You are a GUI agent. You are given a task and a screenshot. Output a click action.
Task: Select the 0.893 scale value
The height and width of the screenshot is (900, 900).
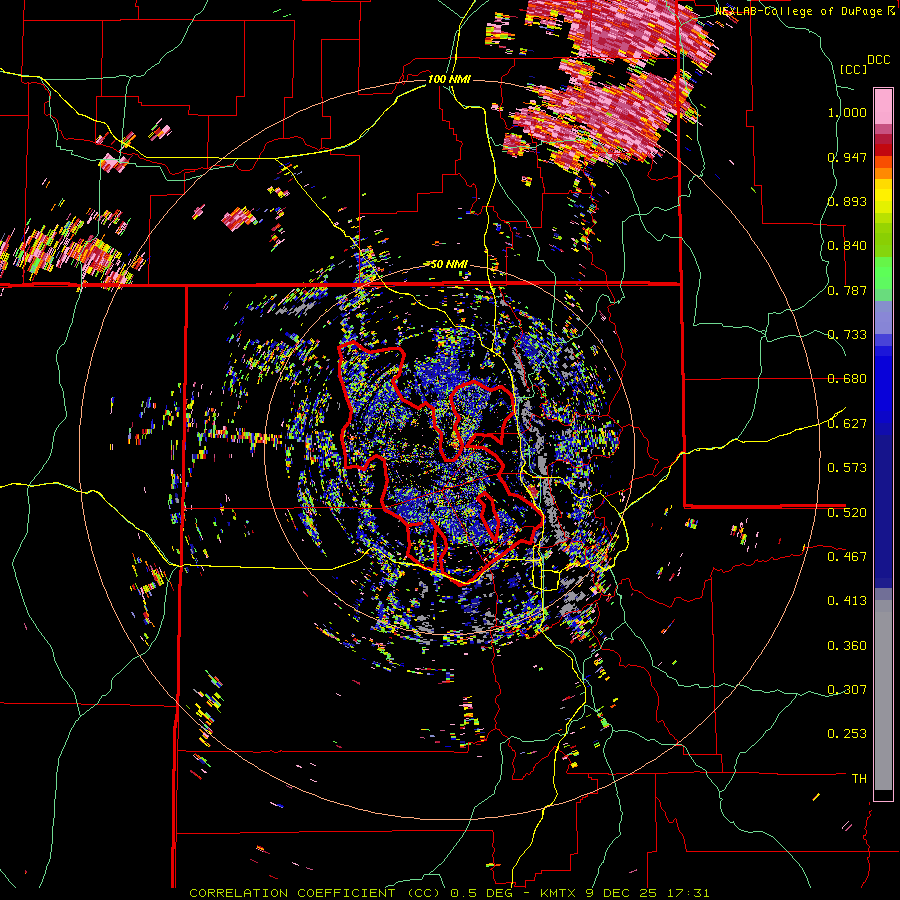tap(847, 201)
